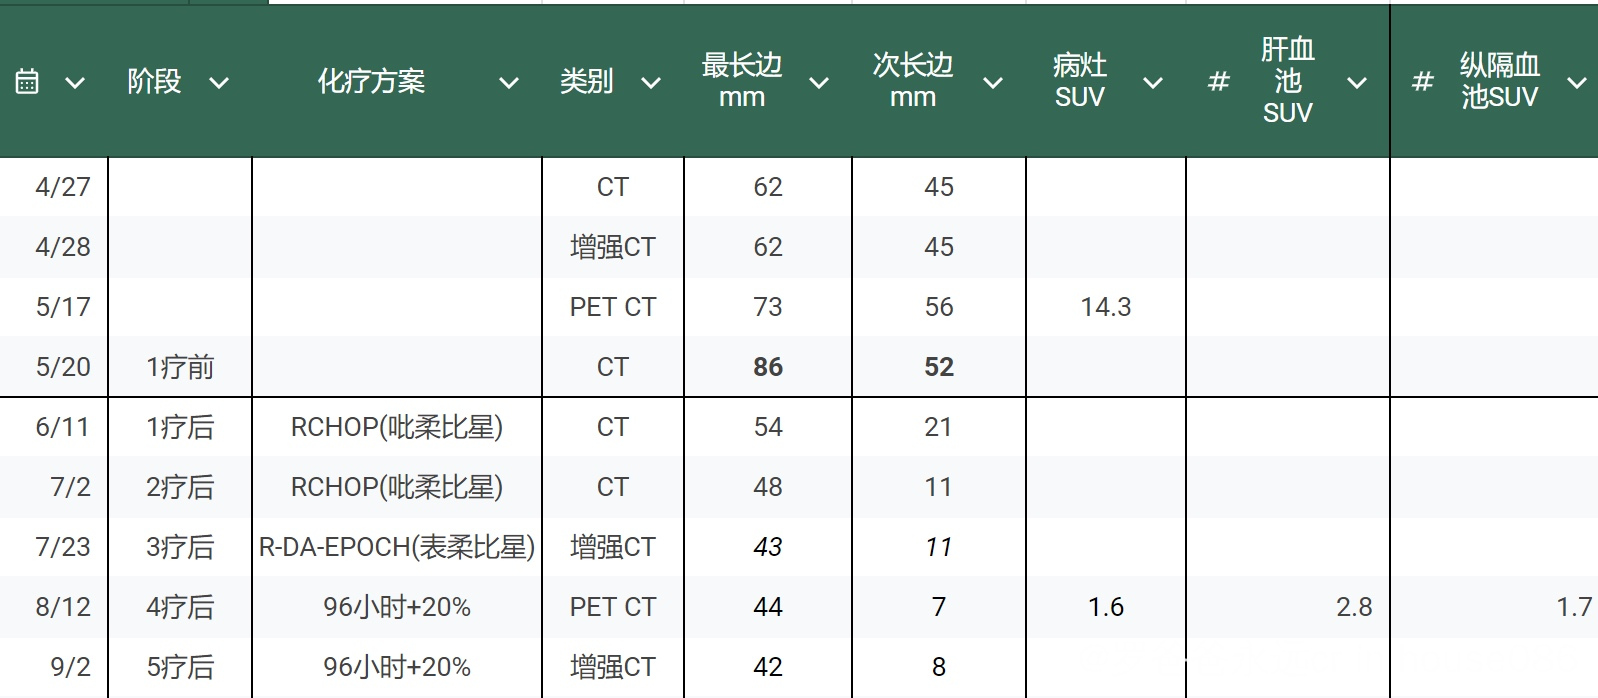Expand the 最长边 mm column dropdown

coord(819,83)
